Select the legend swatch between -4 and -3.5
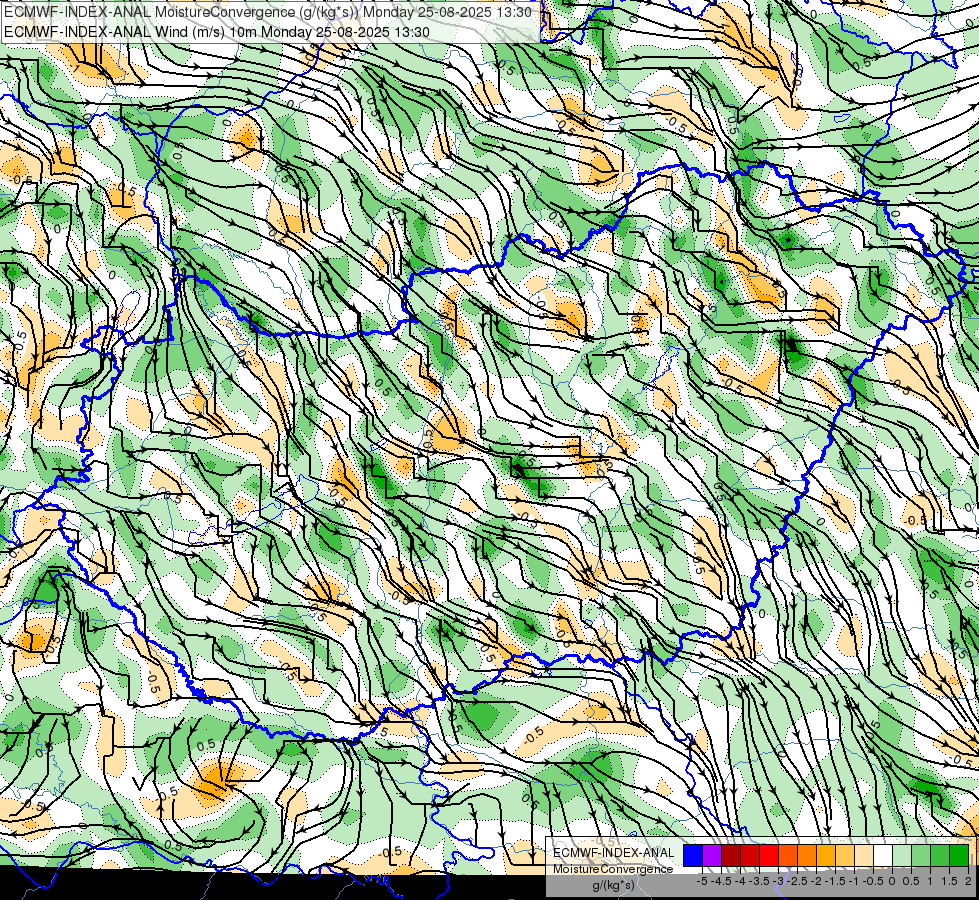This screenshot has height=900, width=979. coord(750,855)
